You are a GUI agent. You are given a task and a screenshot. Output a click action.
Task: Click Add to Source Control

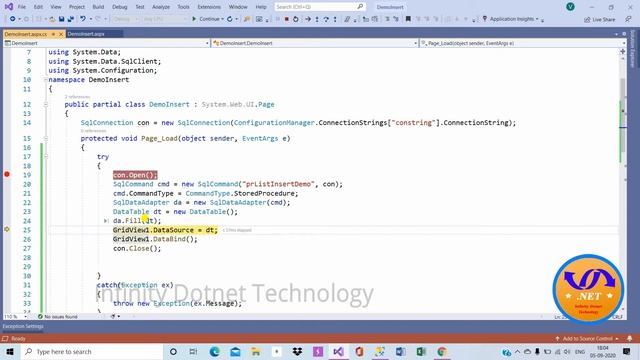[x=587, y=339]
